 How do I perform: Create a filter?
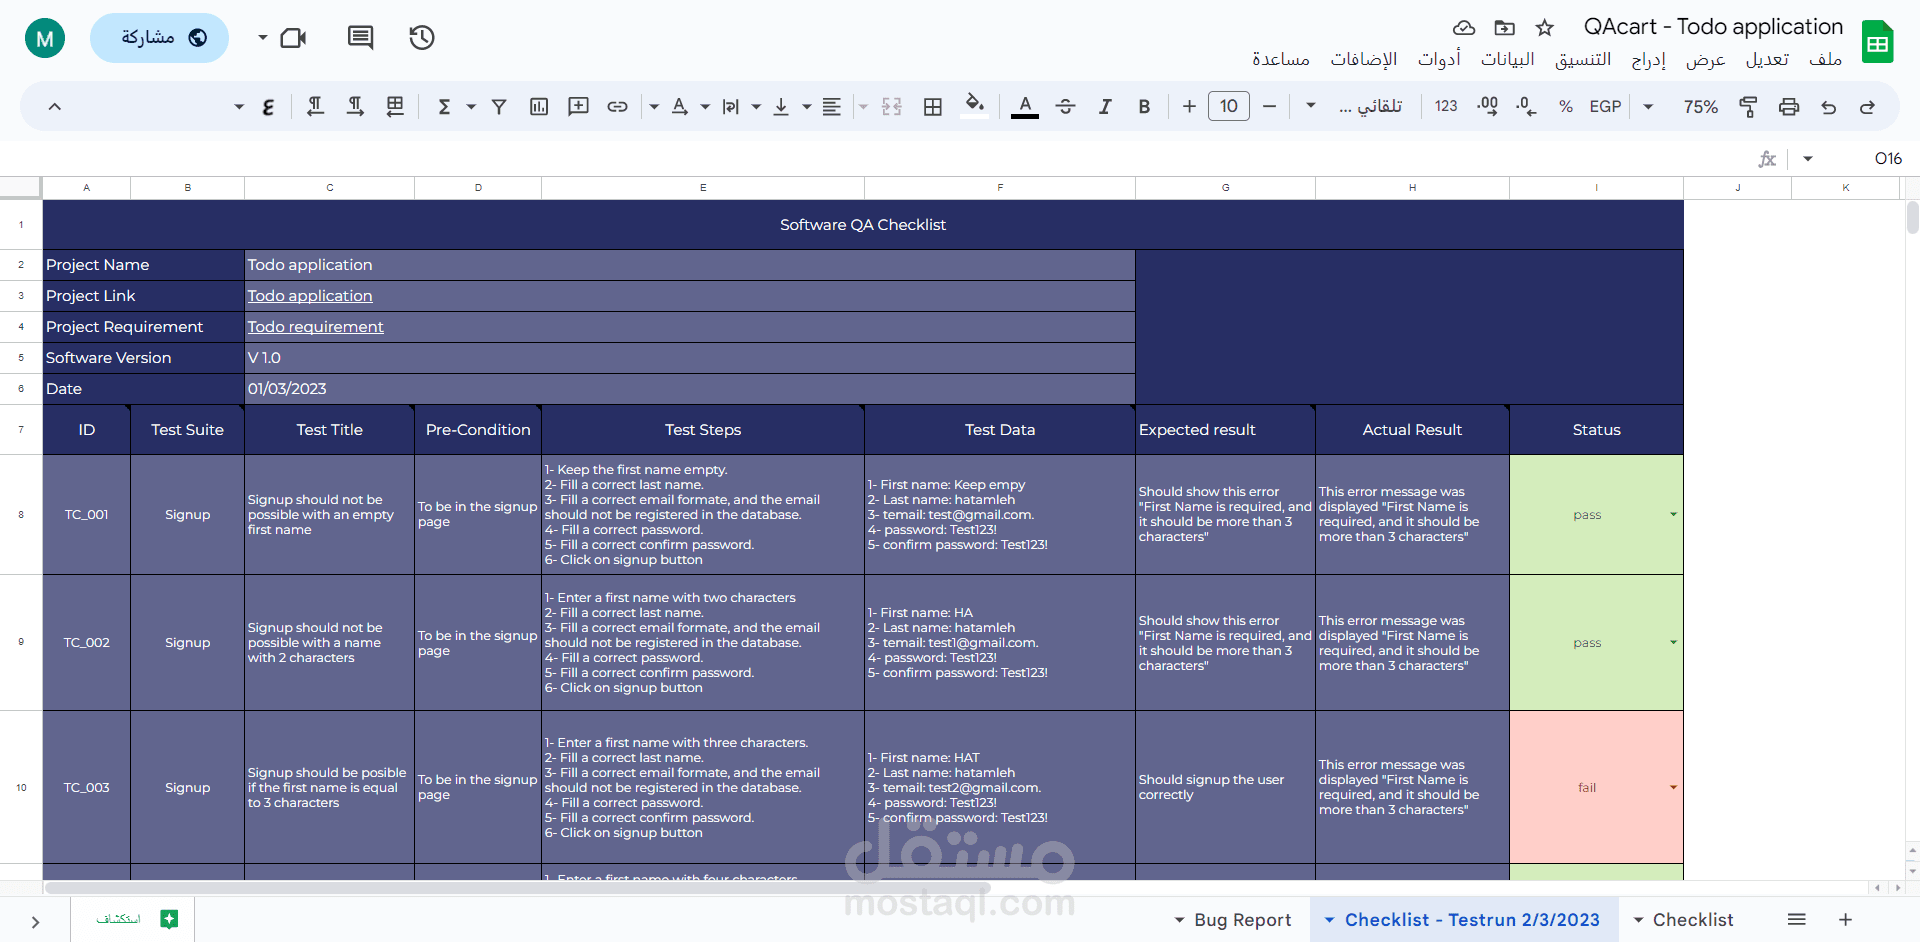point(499,107)
